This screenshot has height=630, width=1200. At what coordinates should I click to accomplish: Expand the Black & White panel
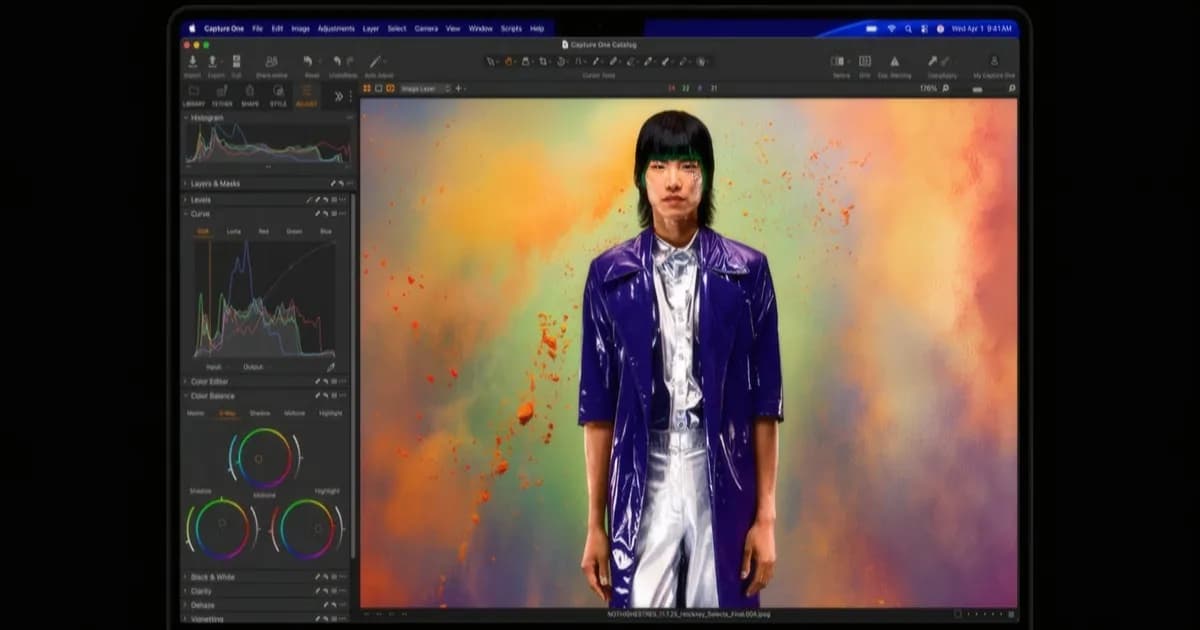point(186,577)
